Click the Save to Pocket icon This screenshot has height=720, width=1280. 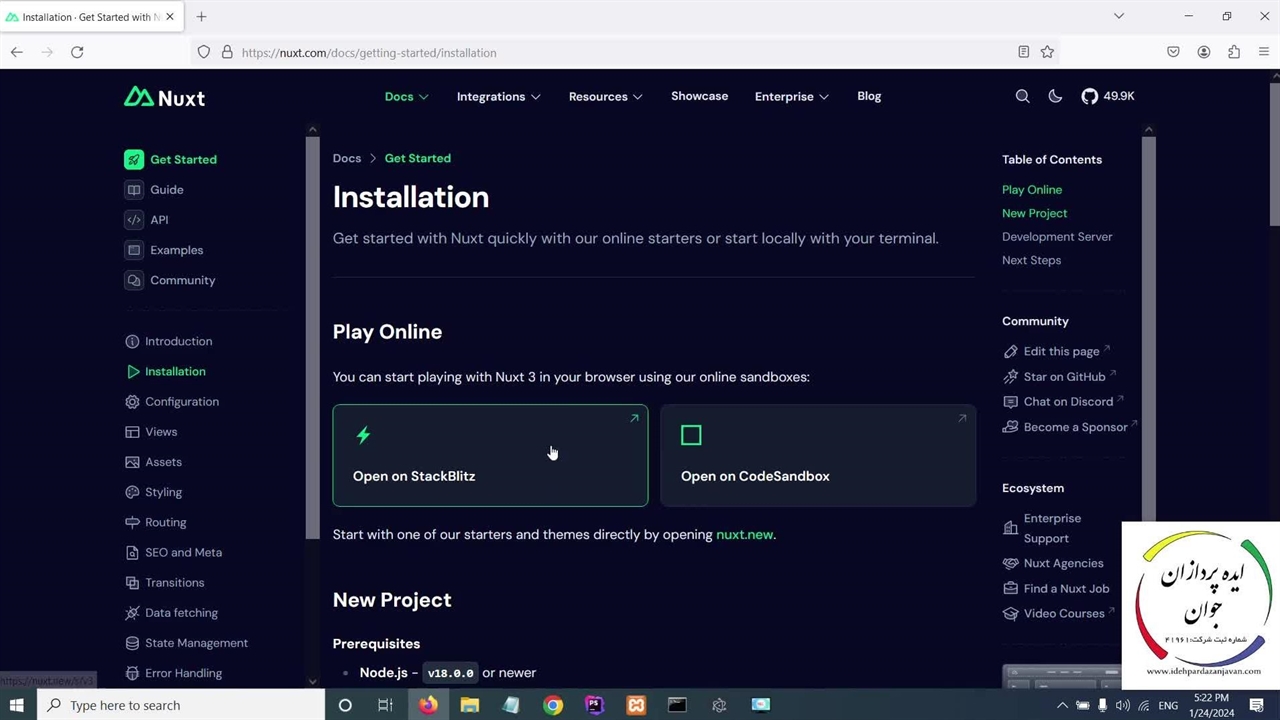tap(1173, 52)
